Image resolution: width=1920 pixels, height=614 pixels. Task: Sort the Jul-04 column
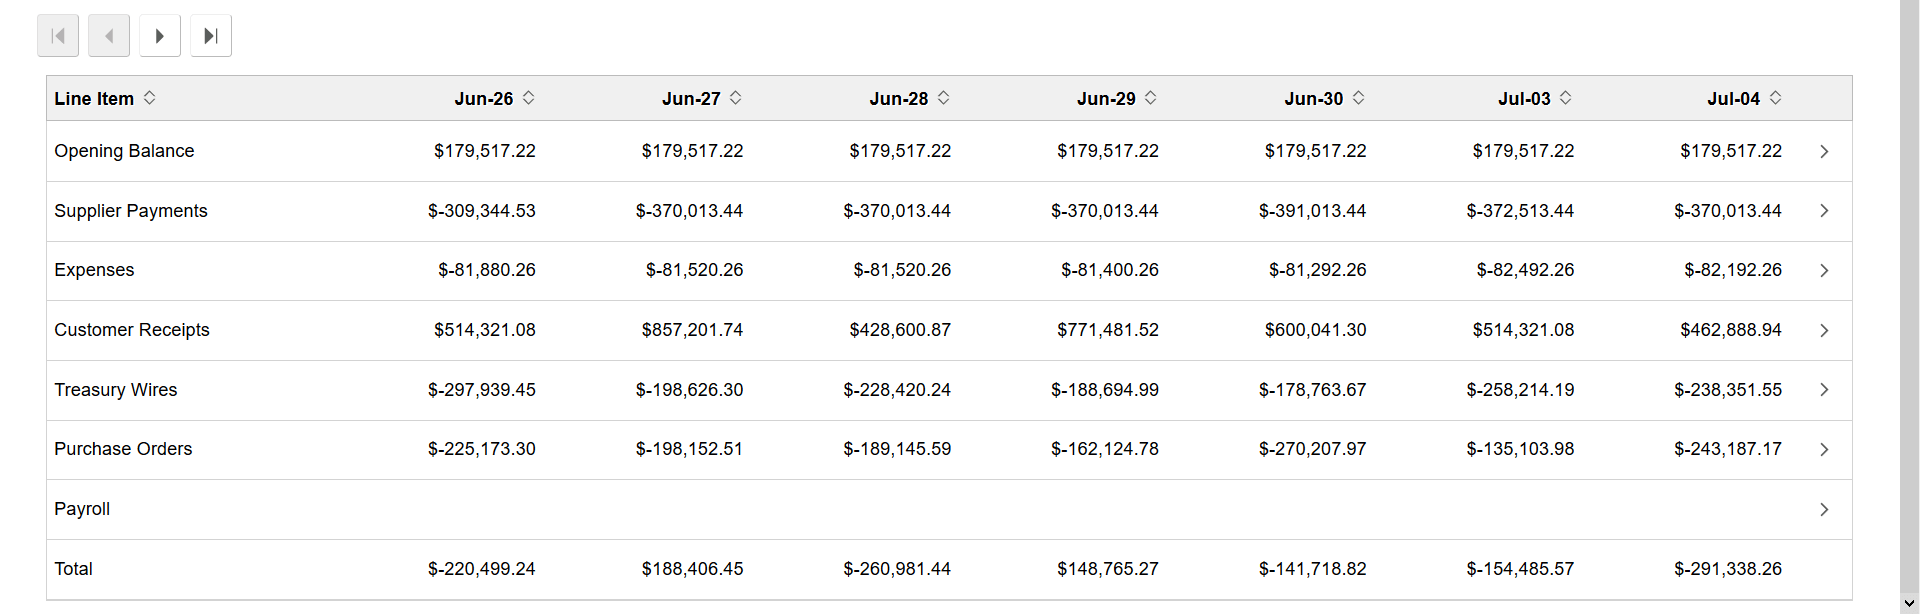pos(1776,98)
